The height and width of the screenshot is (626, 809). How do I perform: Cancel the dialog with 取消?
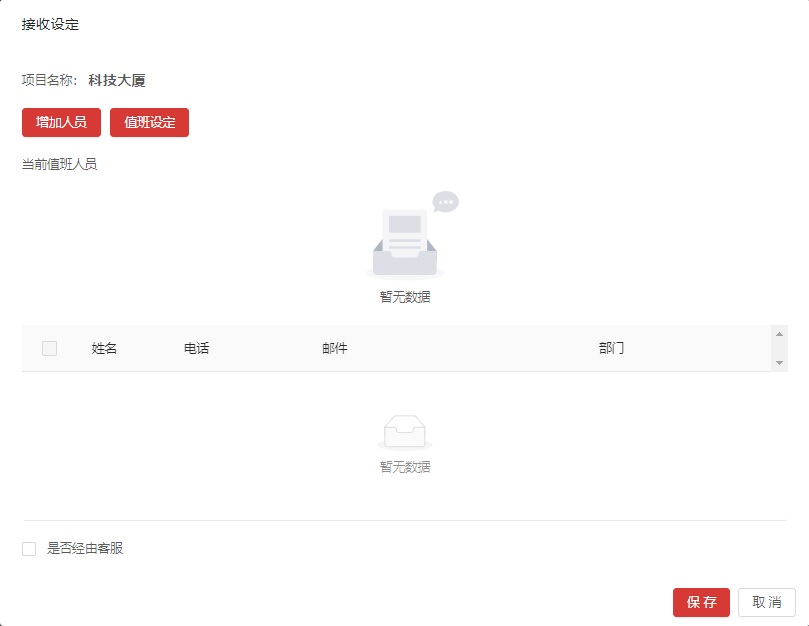pyautogui.click(x=767, y=602)
